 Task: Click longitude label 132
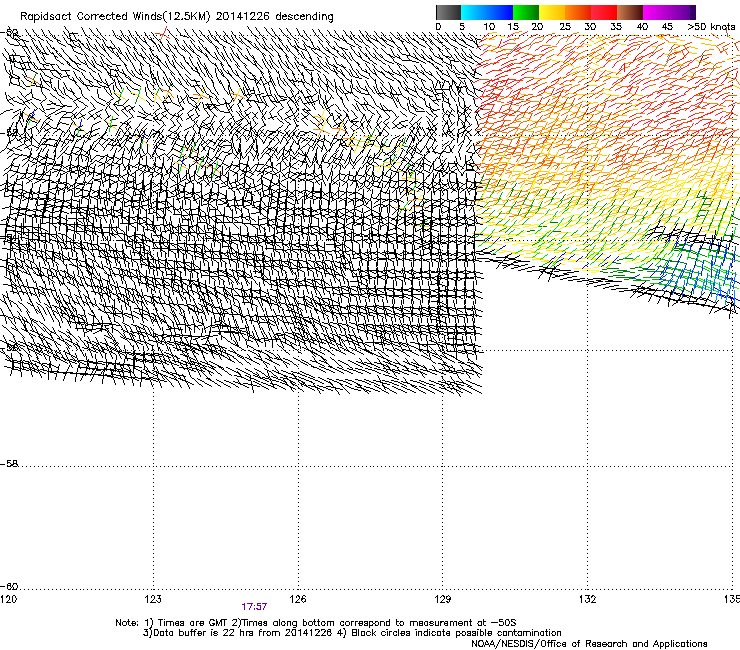[587, 599]
